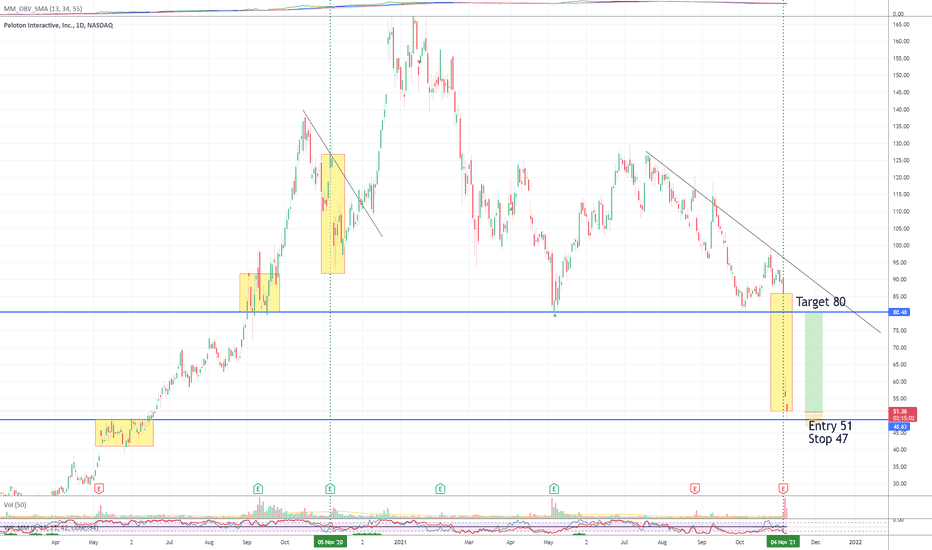Viewport: 932px width, 550px height.
Task: Open the green earnings marker near February 2021
Action: click(x=440, y=489)
